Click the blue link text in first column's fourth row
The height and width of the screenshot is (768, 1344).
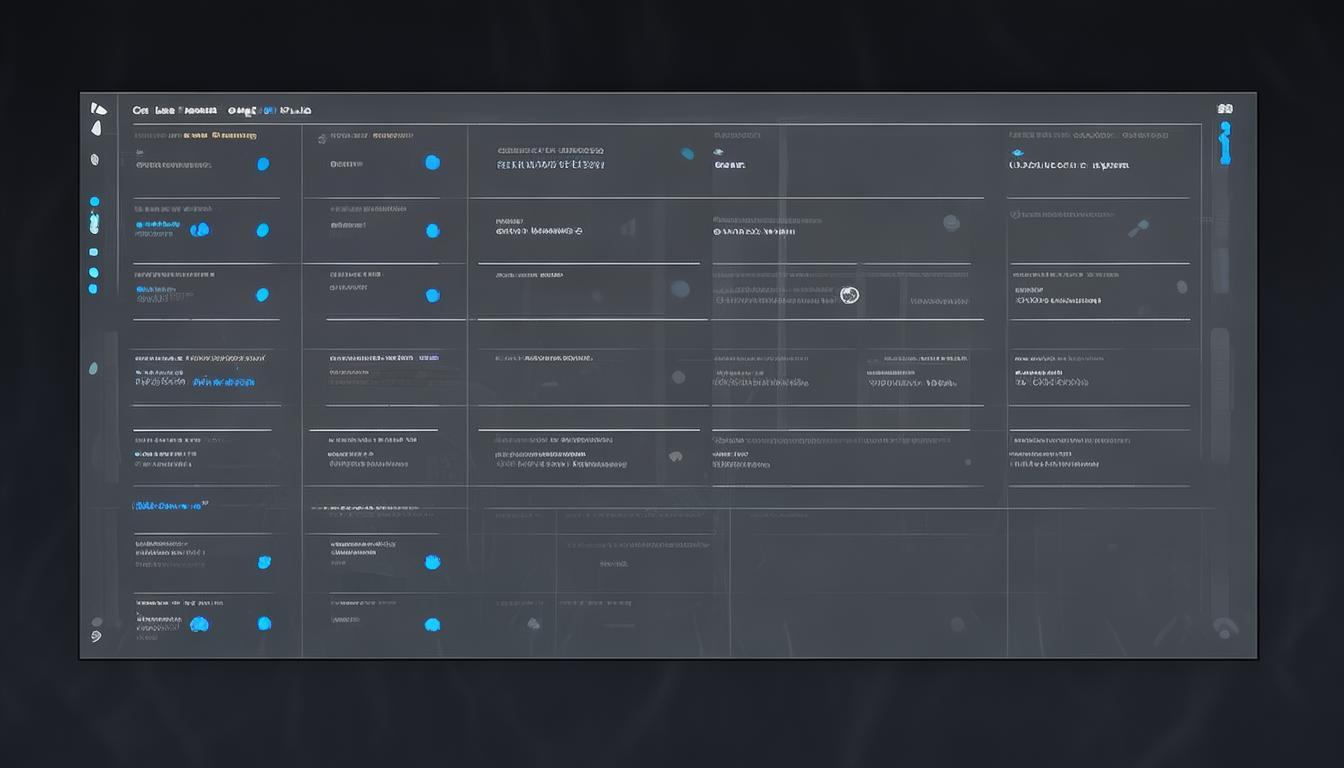coord(223,382)
